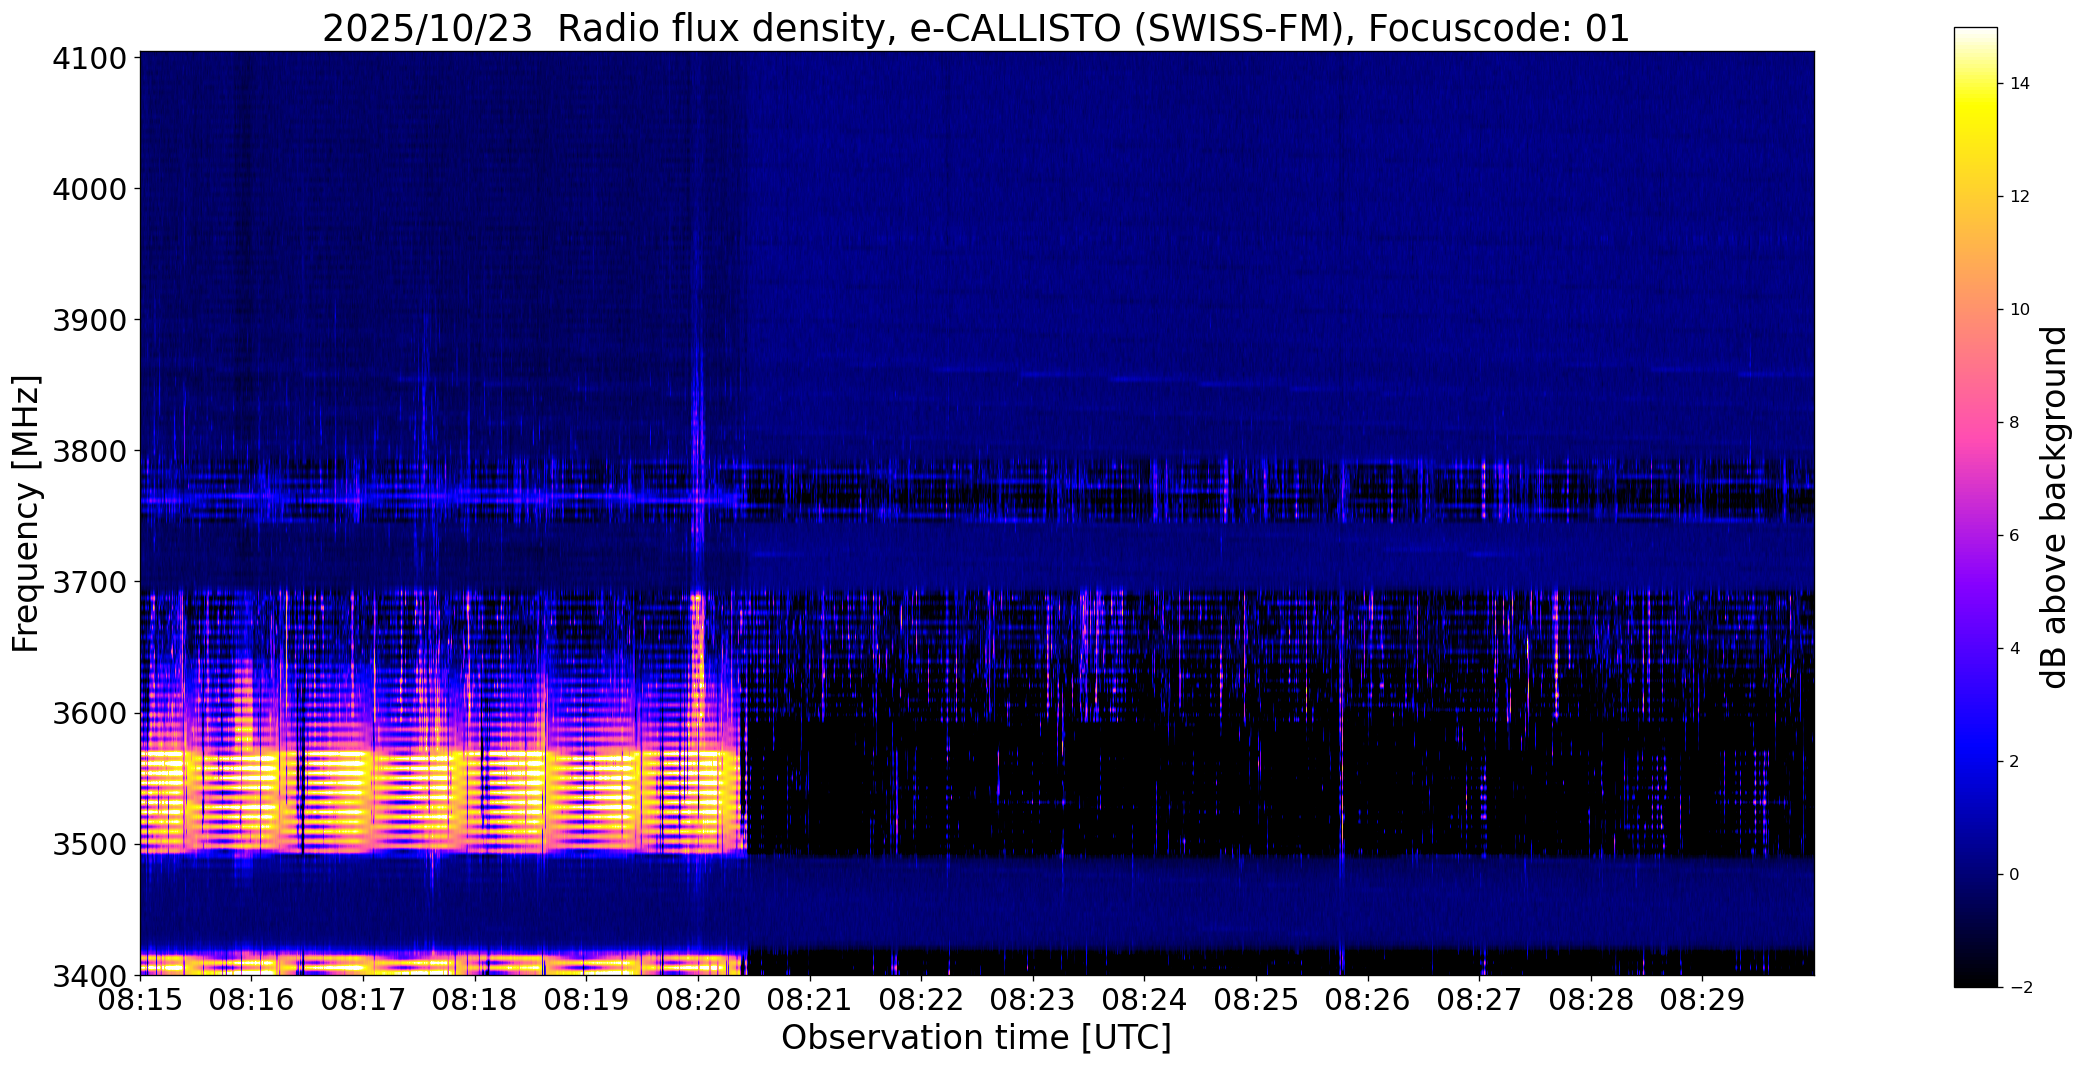Screen dimensions: 2085x1067
Task: Click the colorbar tick label −2
Action: click(2019, 988)
